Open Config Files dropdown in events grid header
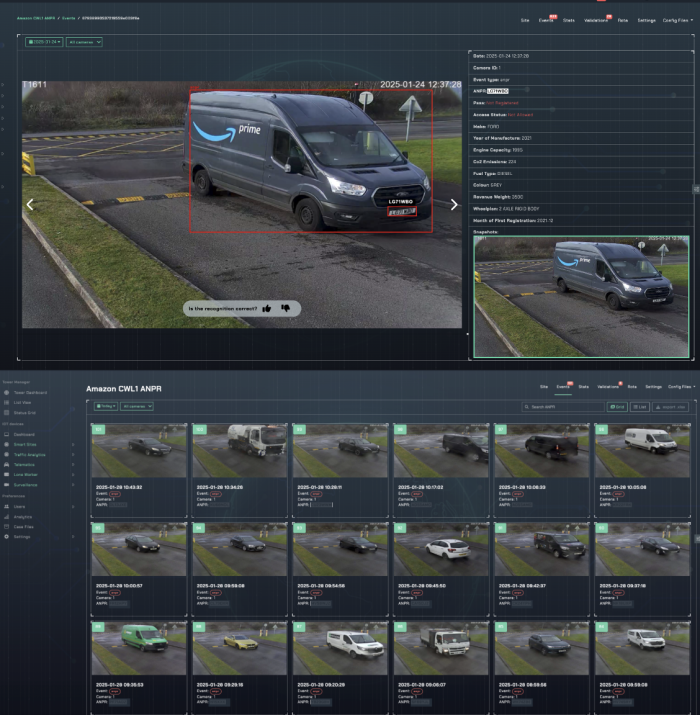This screenshot has height=715, width=700. point(681,387)
